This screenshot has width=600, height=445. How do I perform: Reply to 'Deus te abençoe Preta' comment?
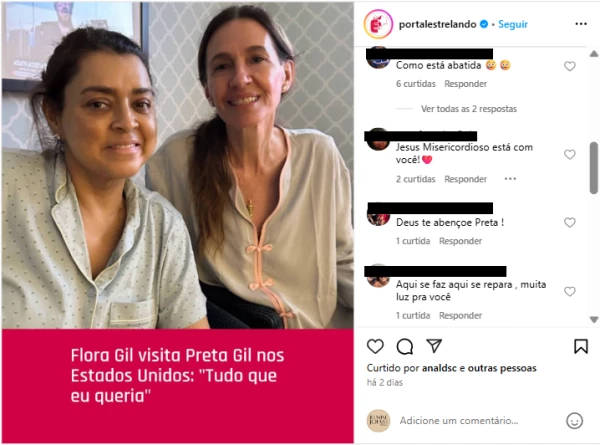460,241
